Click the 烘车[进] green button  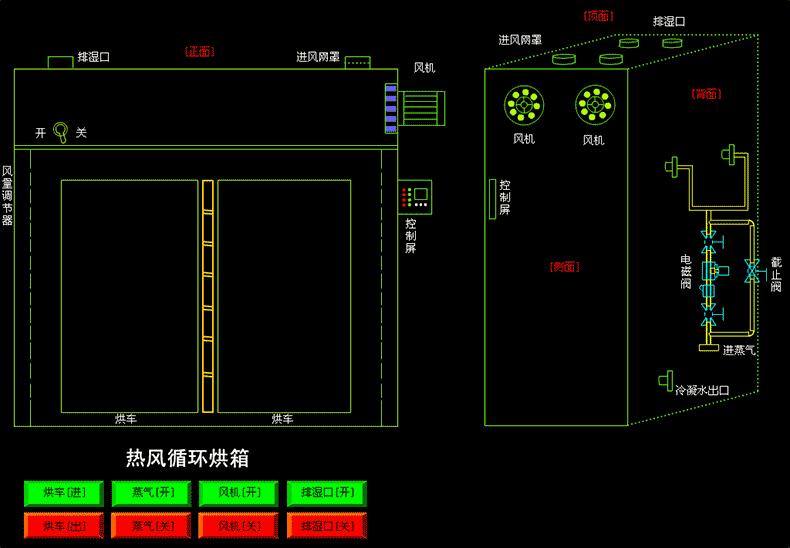(x=64, y=493)
